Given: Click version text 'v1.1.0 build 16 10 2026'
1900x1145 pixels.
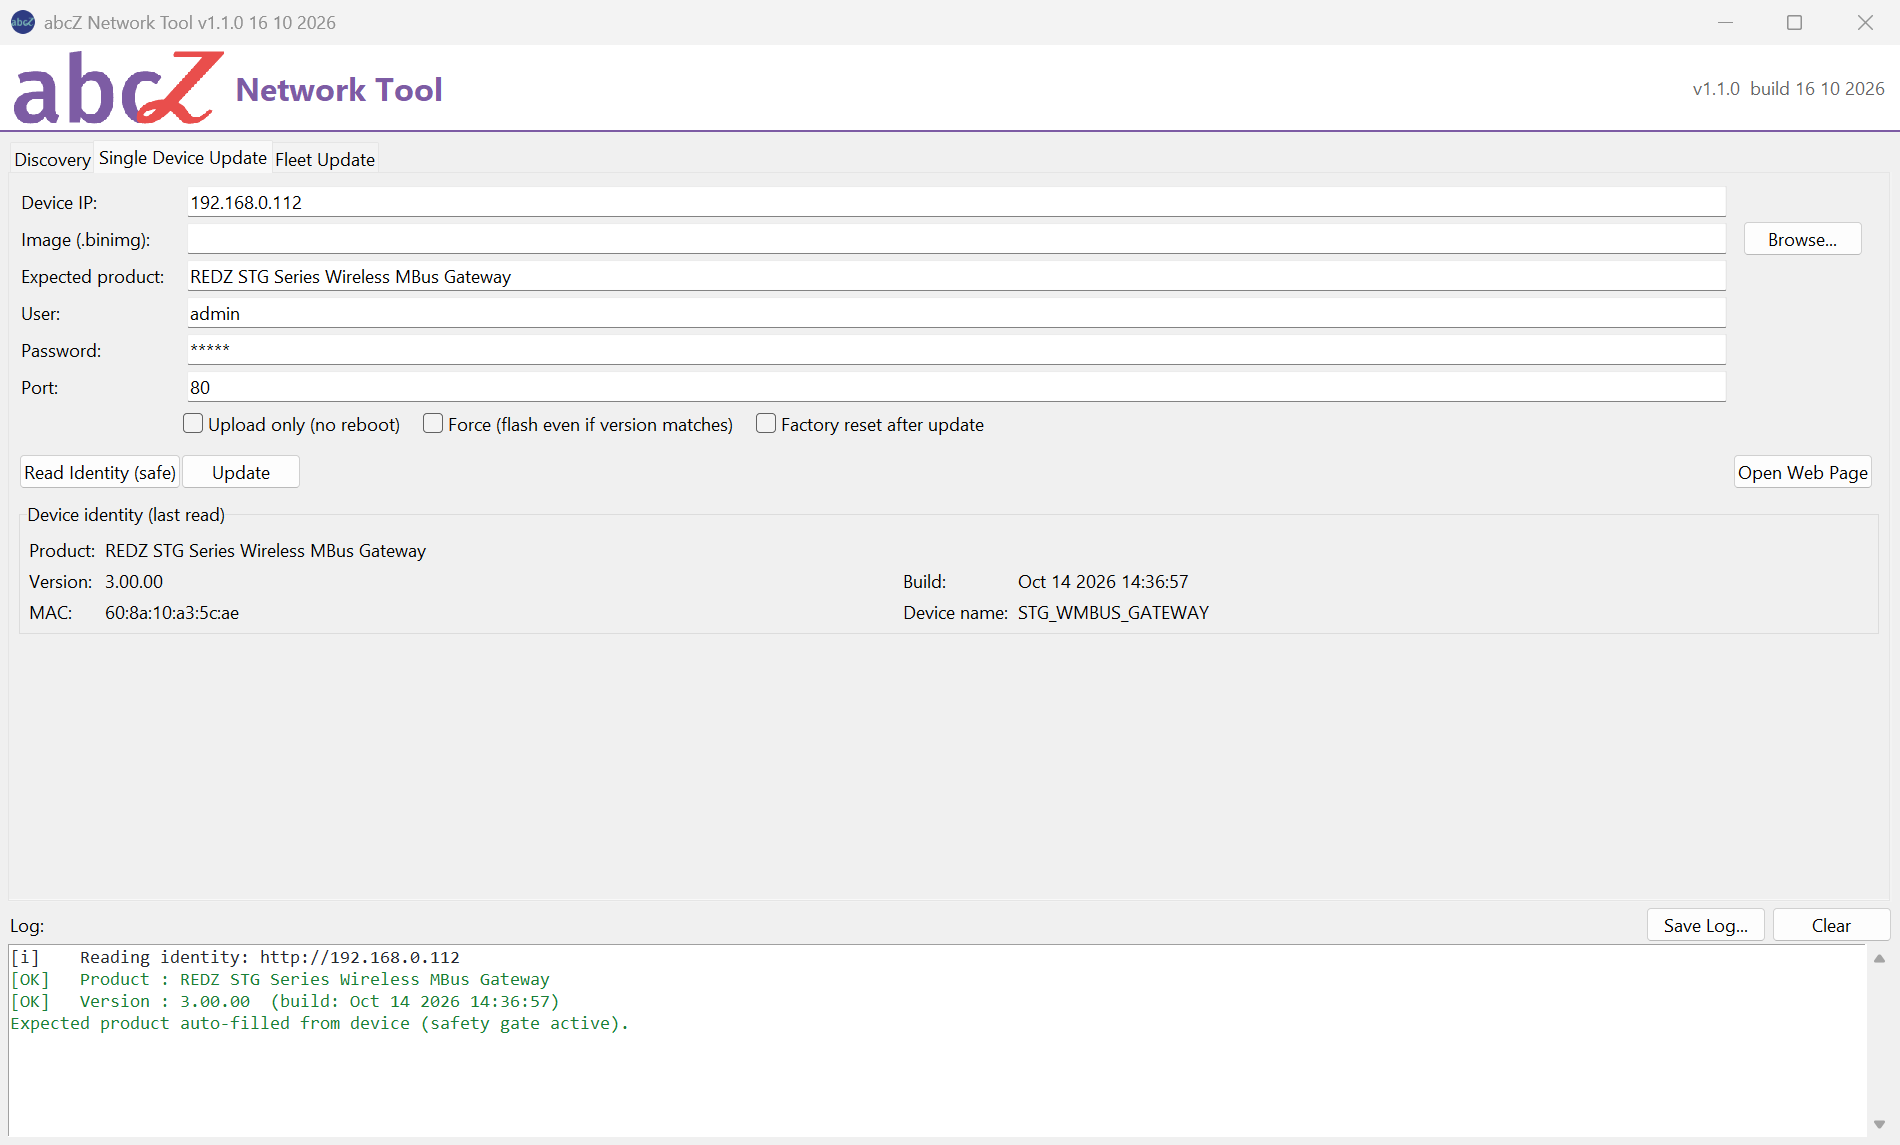Looking at the screenshot, I should (x=1788, y=88).
